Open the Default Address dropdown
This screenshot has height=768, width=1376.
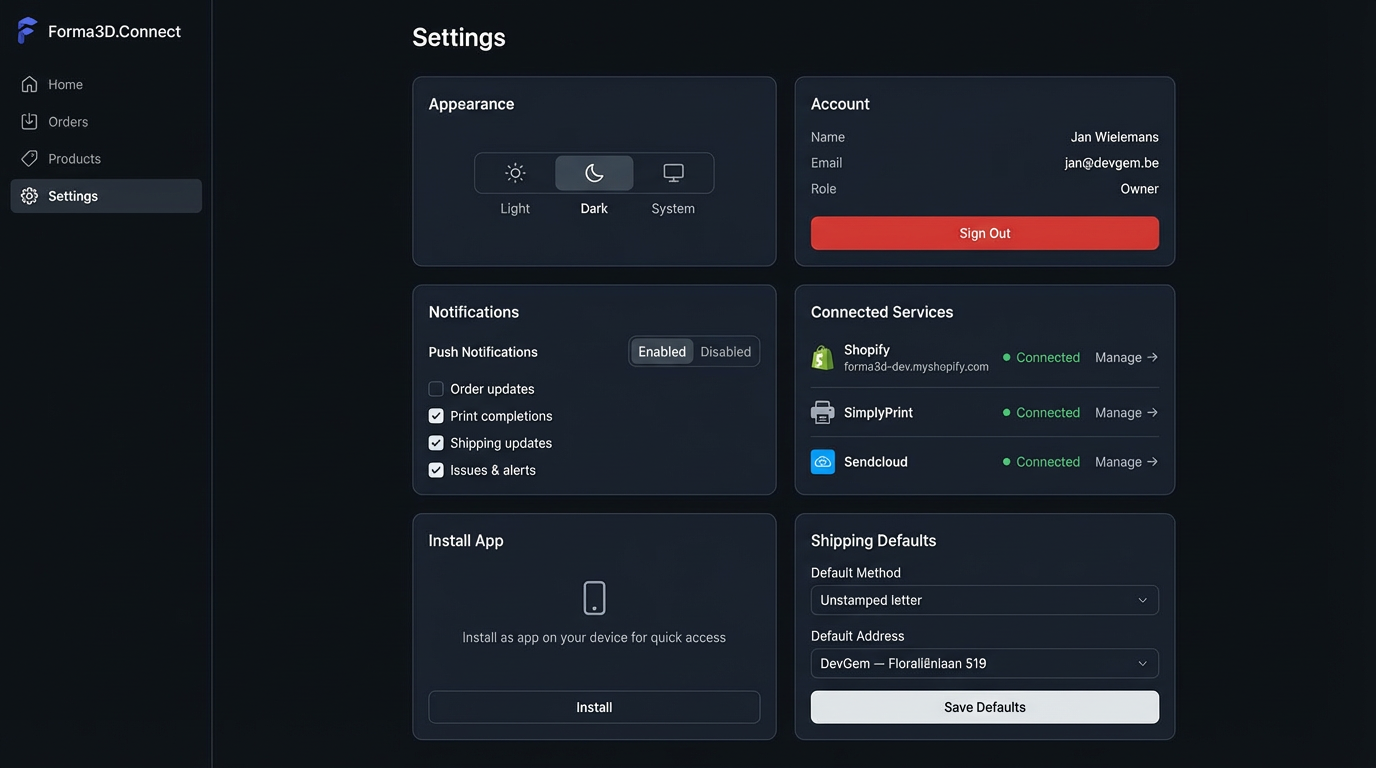tap(984, 663)
